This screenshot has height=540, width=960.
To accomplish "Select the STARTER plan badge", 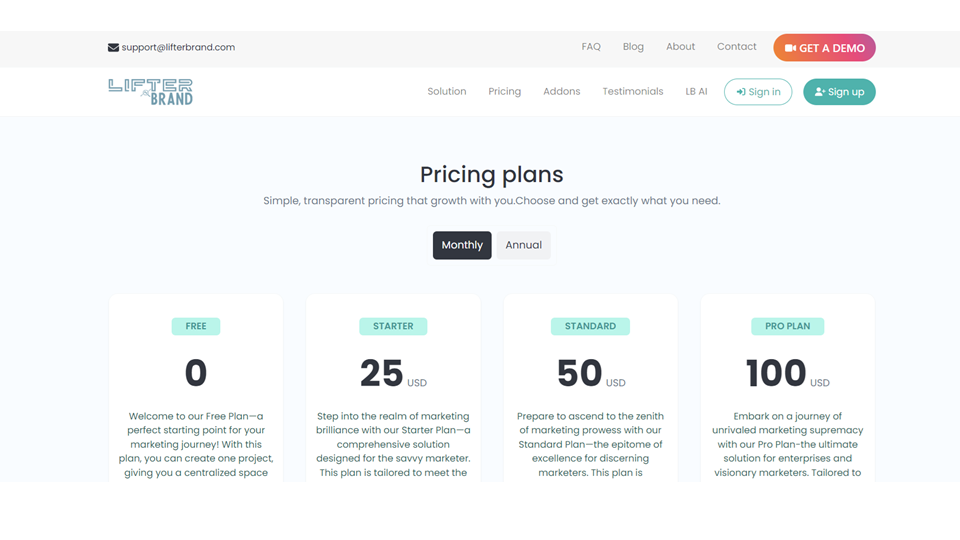I will tap(393, 326).
